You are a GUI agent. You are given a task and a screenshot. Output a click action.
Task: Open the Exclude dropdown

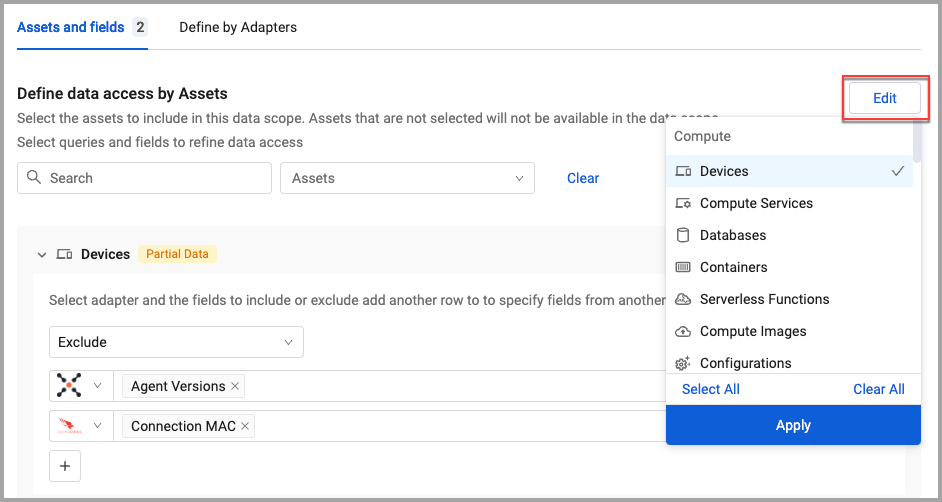[176, 342]
